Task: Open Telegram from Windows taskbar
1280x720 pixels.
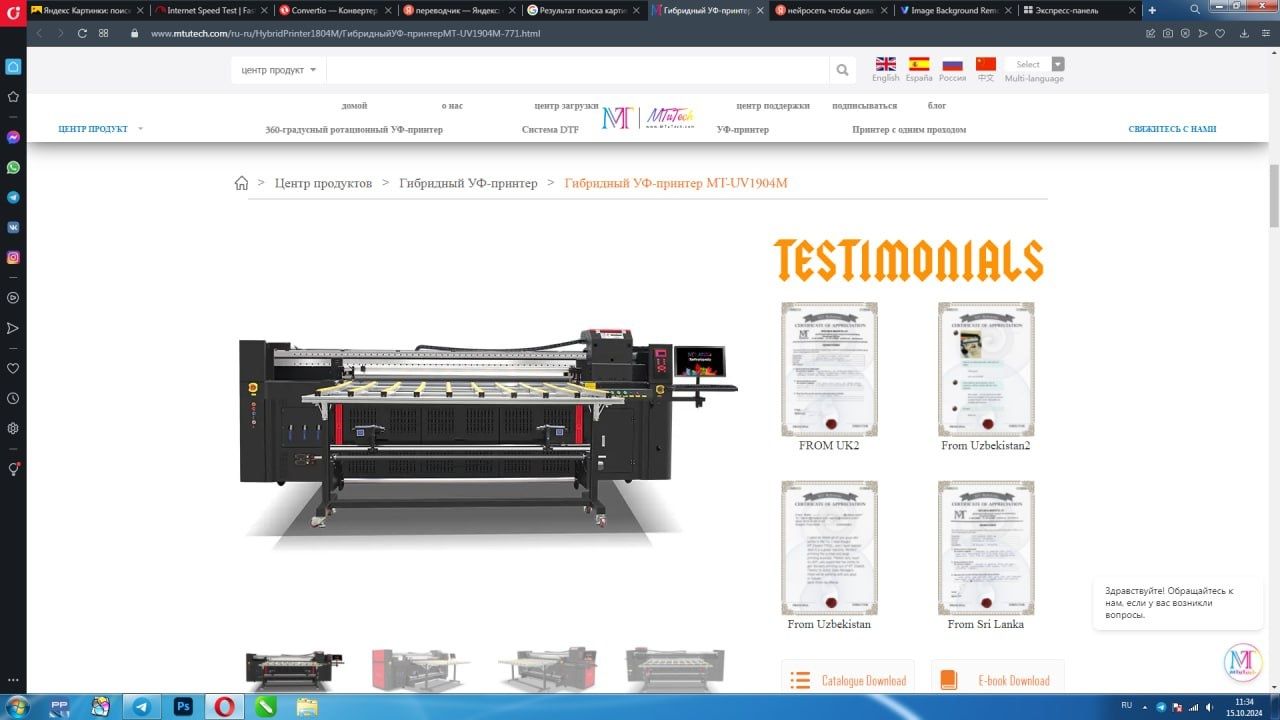Action: [x=141, y=706]
